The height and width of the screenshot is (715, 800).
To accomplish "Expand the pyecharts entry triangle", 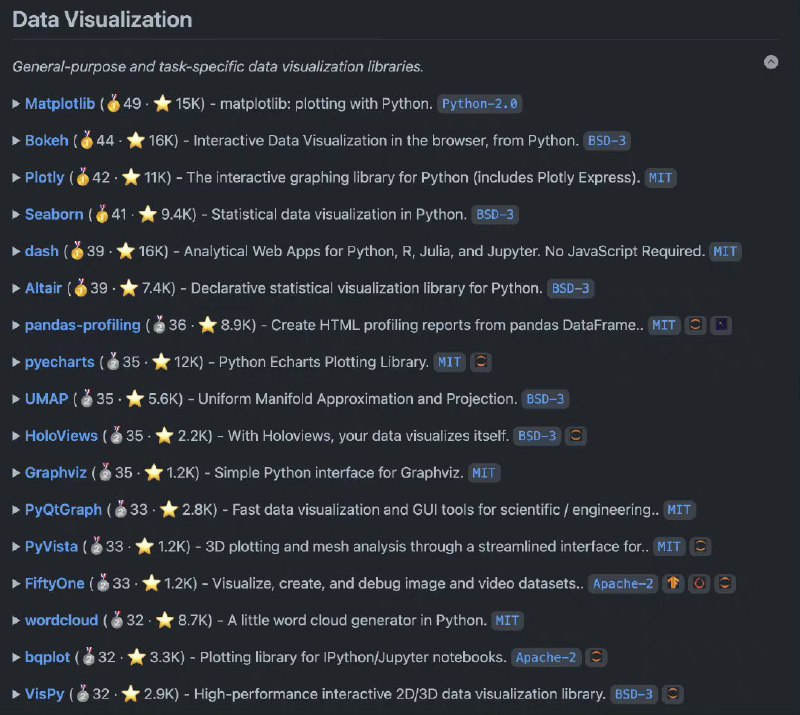I will [16, 362].
